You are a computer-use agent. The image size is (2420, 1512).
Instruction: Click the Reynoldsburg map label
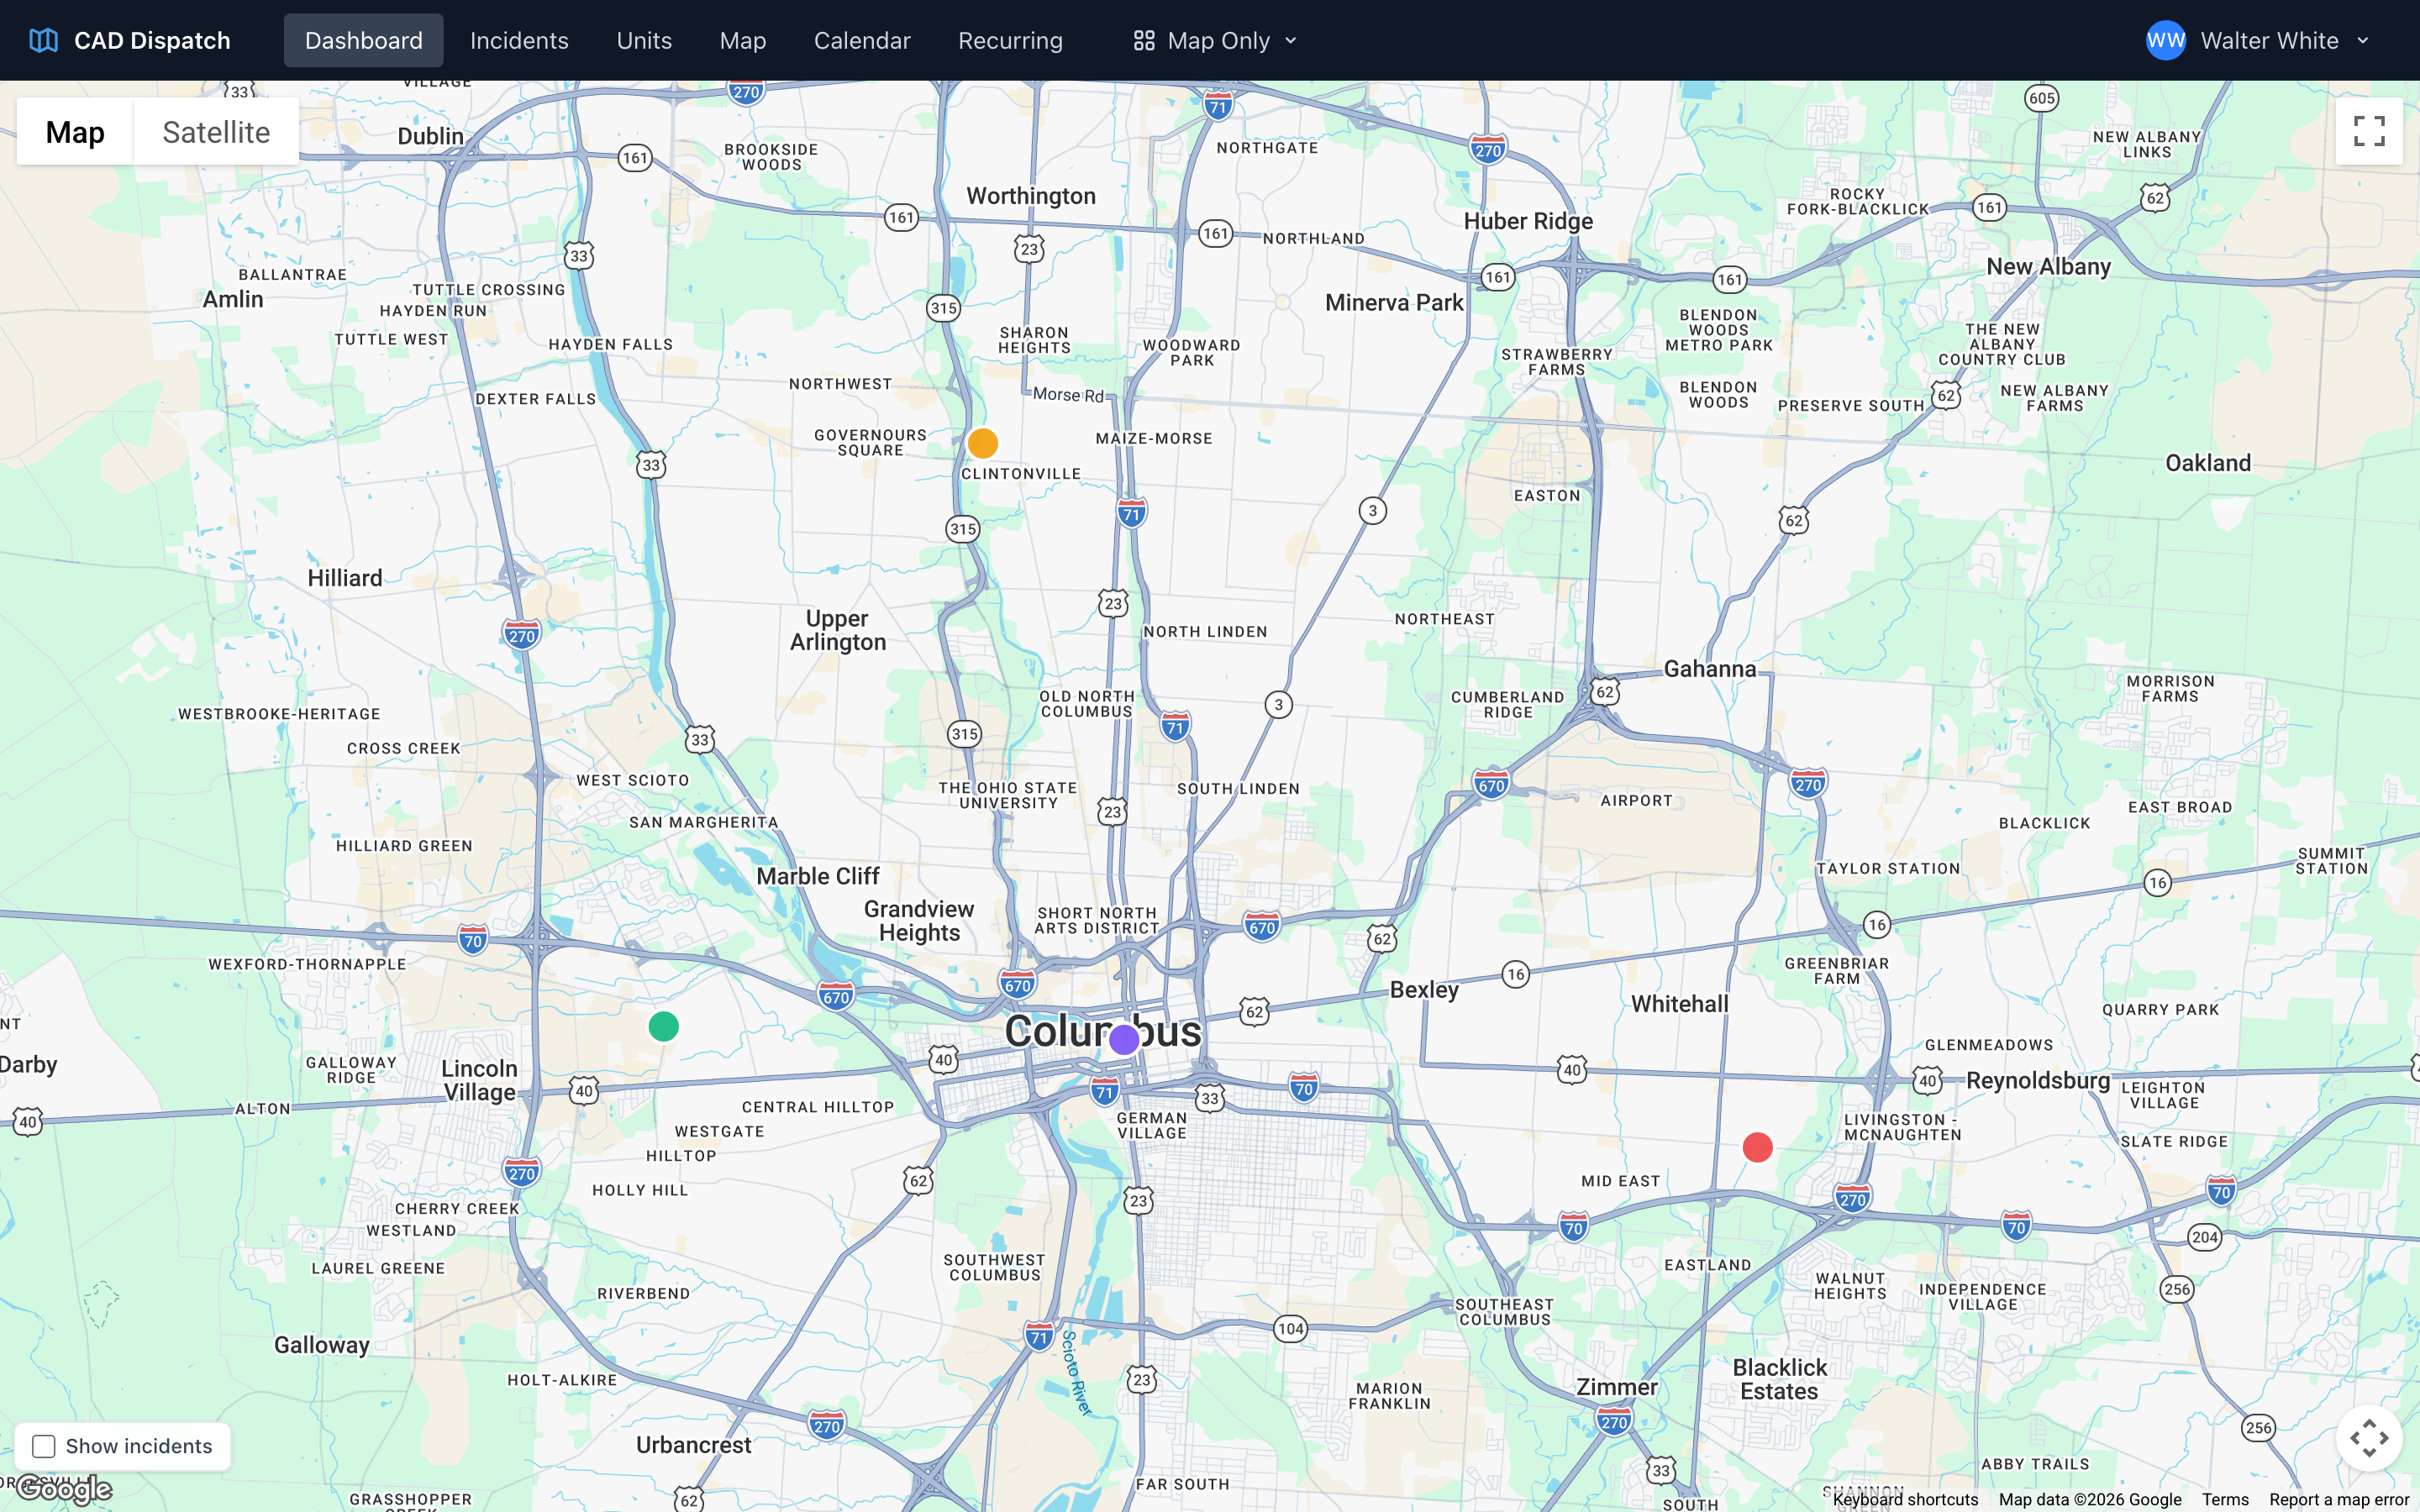pyautogui.click(x=2037, y=1080)
